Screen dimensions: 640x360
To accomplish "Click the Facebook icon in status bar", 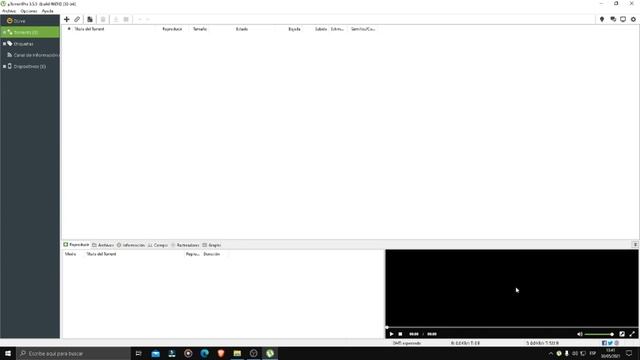I will point(604,343).
